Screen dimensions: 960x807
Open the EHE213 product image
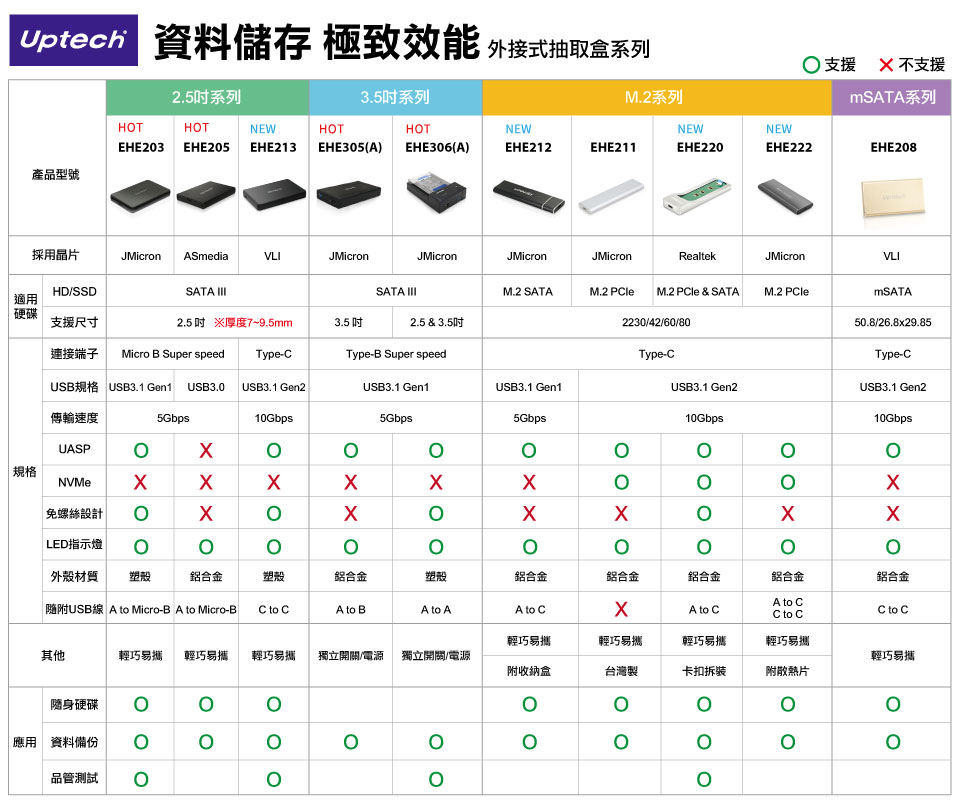point(274,194)
